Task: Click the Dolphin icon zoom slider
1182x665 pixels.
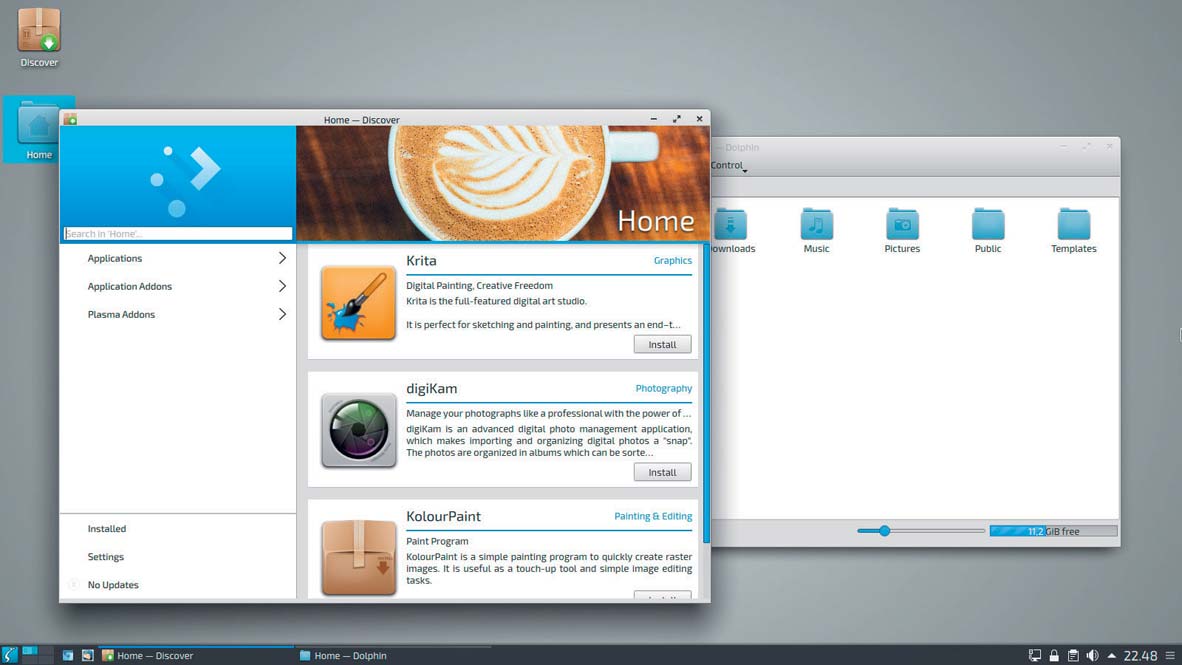Action: coord(920,531)
